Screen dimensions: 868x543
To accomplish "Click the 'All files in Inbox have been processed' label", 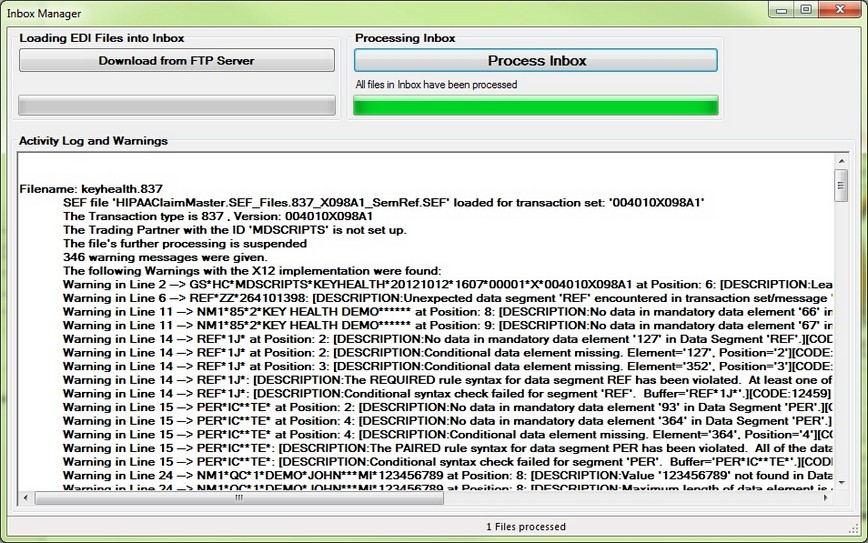I will pyautogui.click(x=436, y=85).
